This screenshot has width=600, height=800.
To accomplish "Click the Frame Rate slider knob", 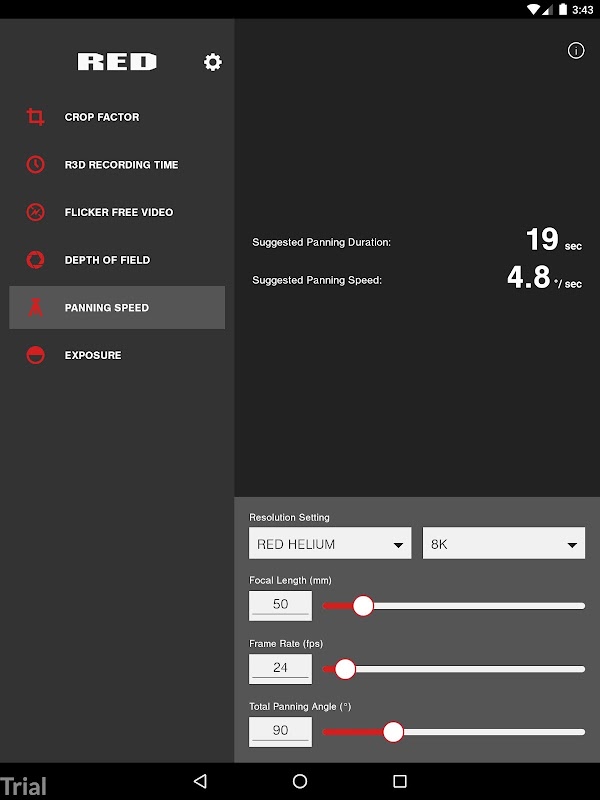I will [345, 669].
